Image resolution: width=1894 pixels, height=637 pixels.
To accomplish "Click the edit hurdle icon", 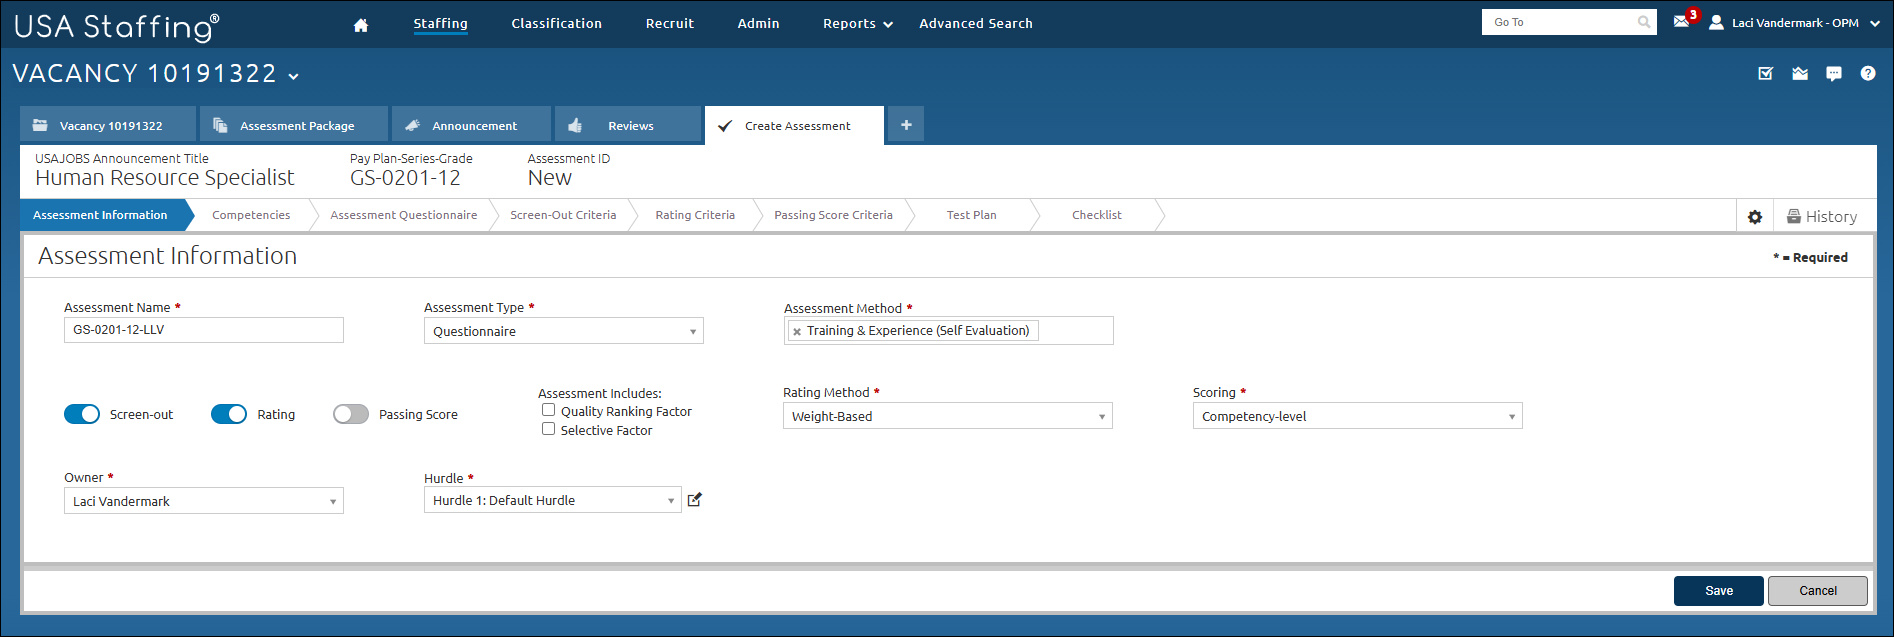I will click(x=695, y=500).
